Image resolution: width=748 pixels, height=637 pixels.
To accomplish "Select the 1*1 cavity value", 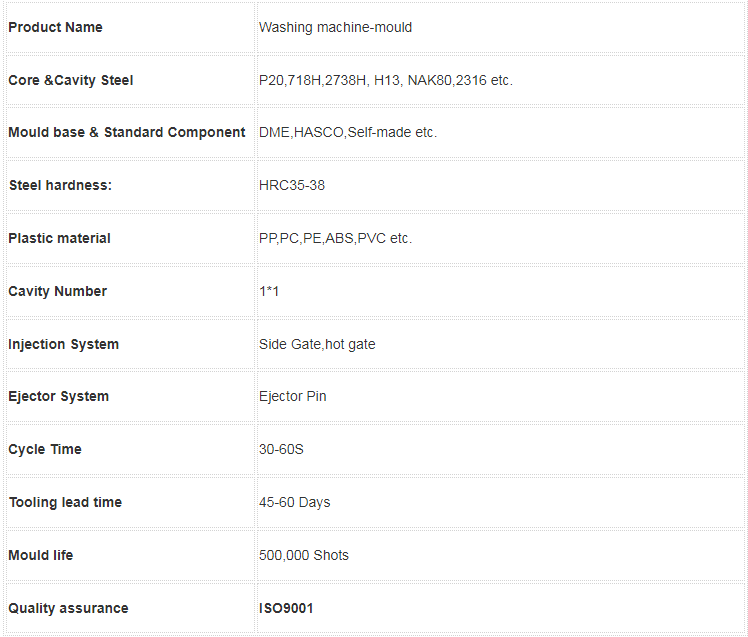I will pos(269,291).
